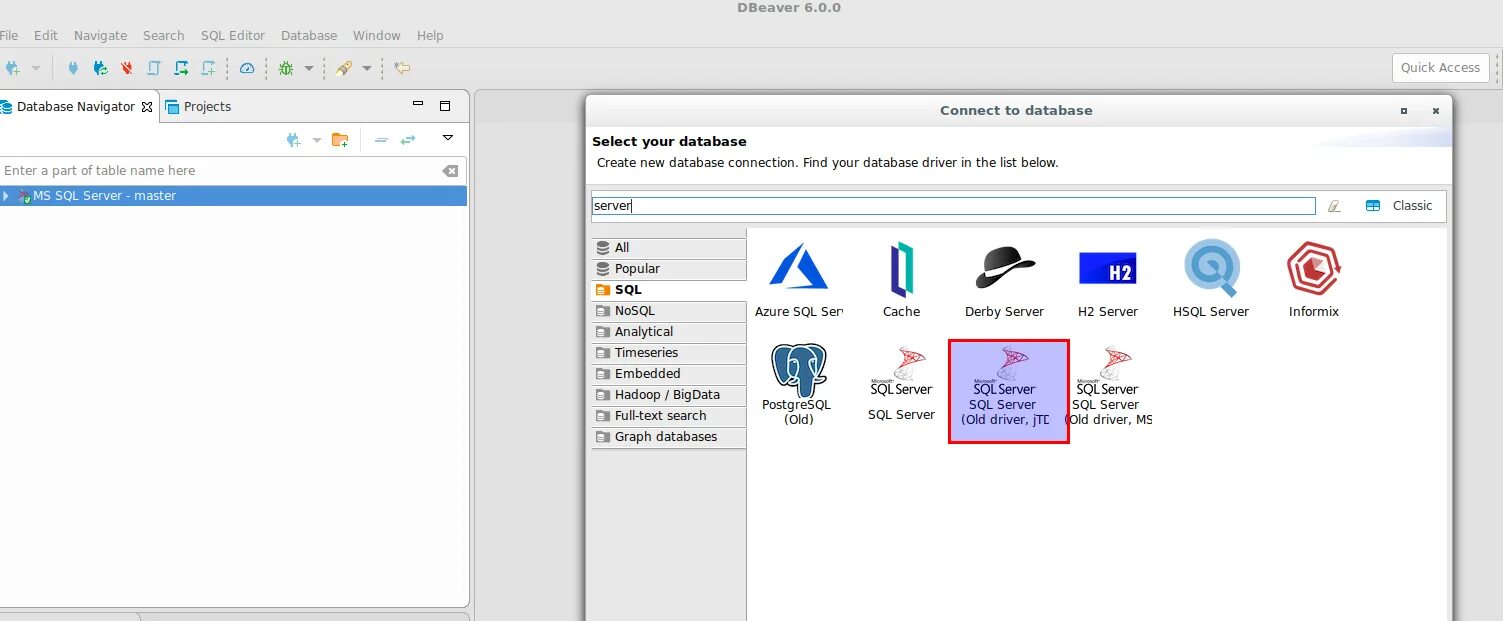1503x621 pixels.
Task: Open dropdown arrow beside the pen icon
Action: (x=366, y=68)
